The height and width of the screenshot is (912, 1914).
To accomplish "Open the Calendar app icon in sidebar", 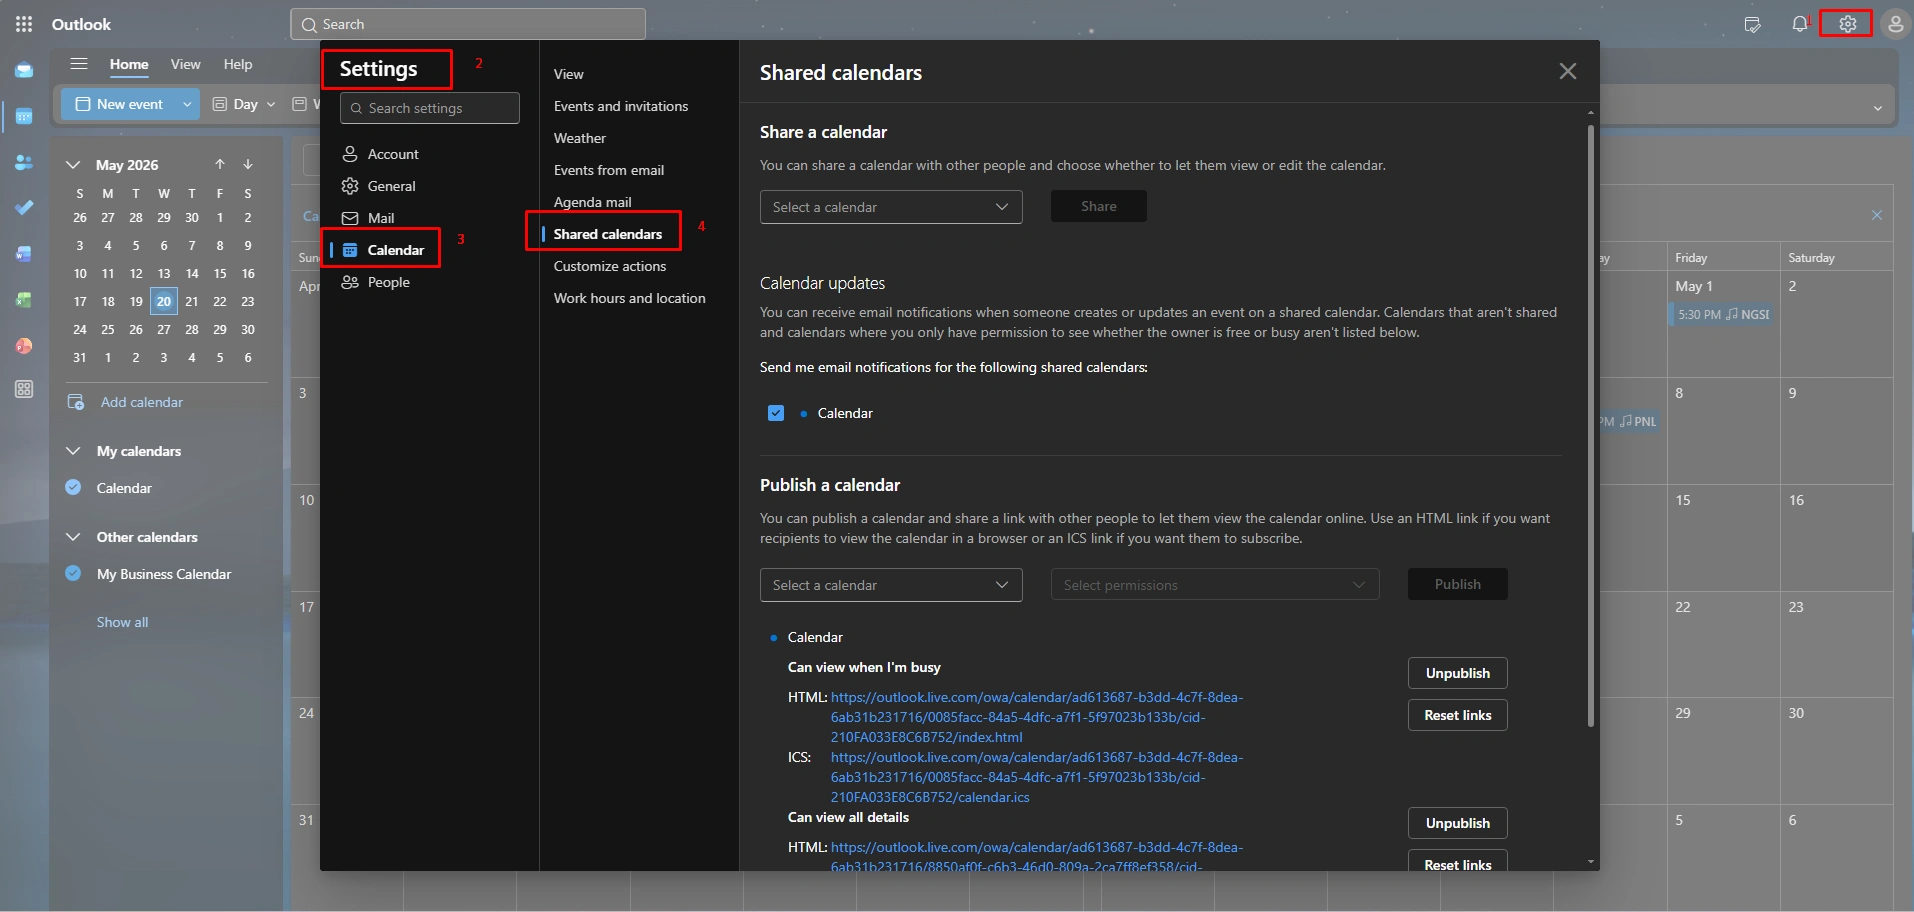I will point(24,117).
